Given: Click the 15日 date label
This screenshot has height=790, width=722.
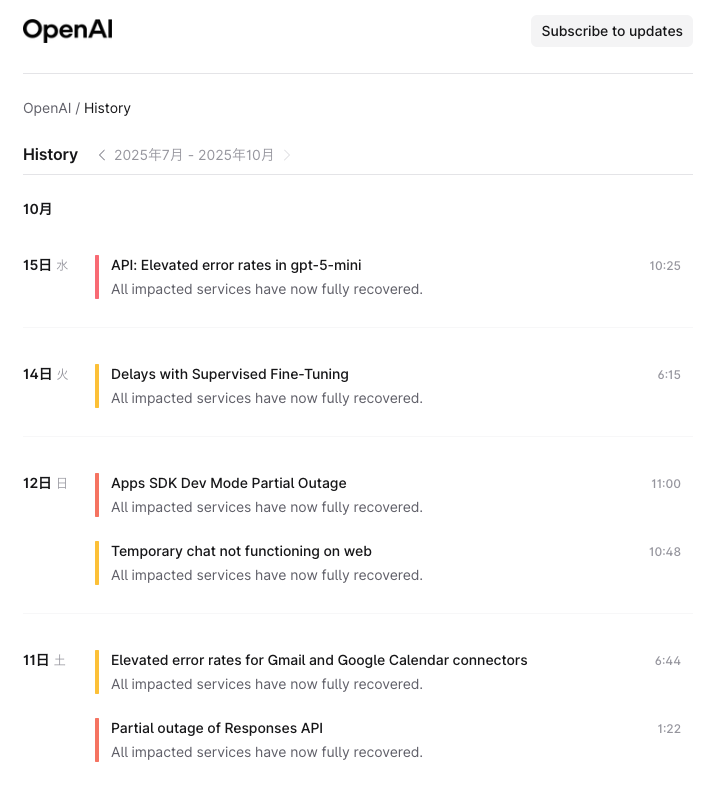Looking at the screenshot, I should 37,265.
